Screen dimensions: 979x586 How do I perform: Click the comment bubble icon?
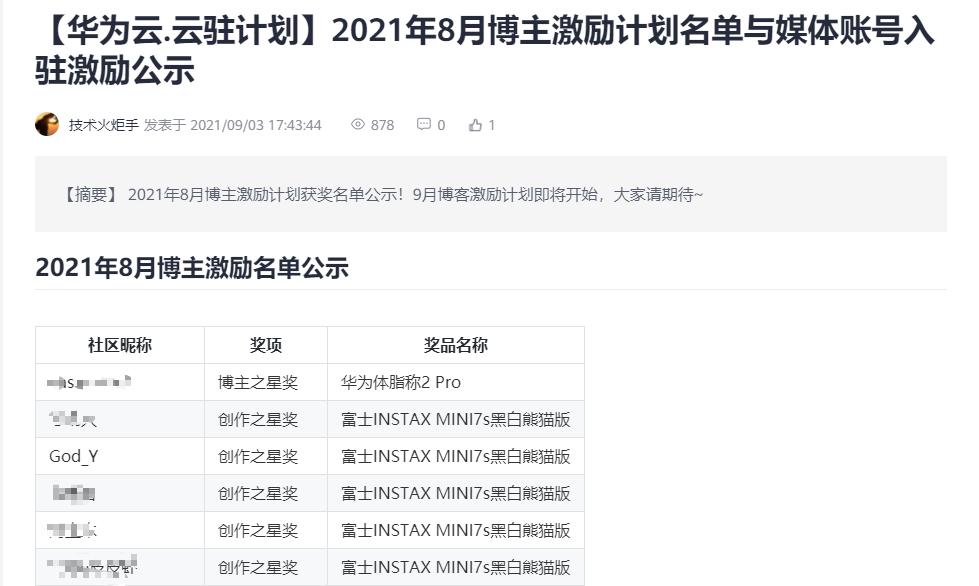[x=424, y=124]
